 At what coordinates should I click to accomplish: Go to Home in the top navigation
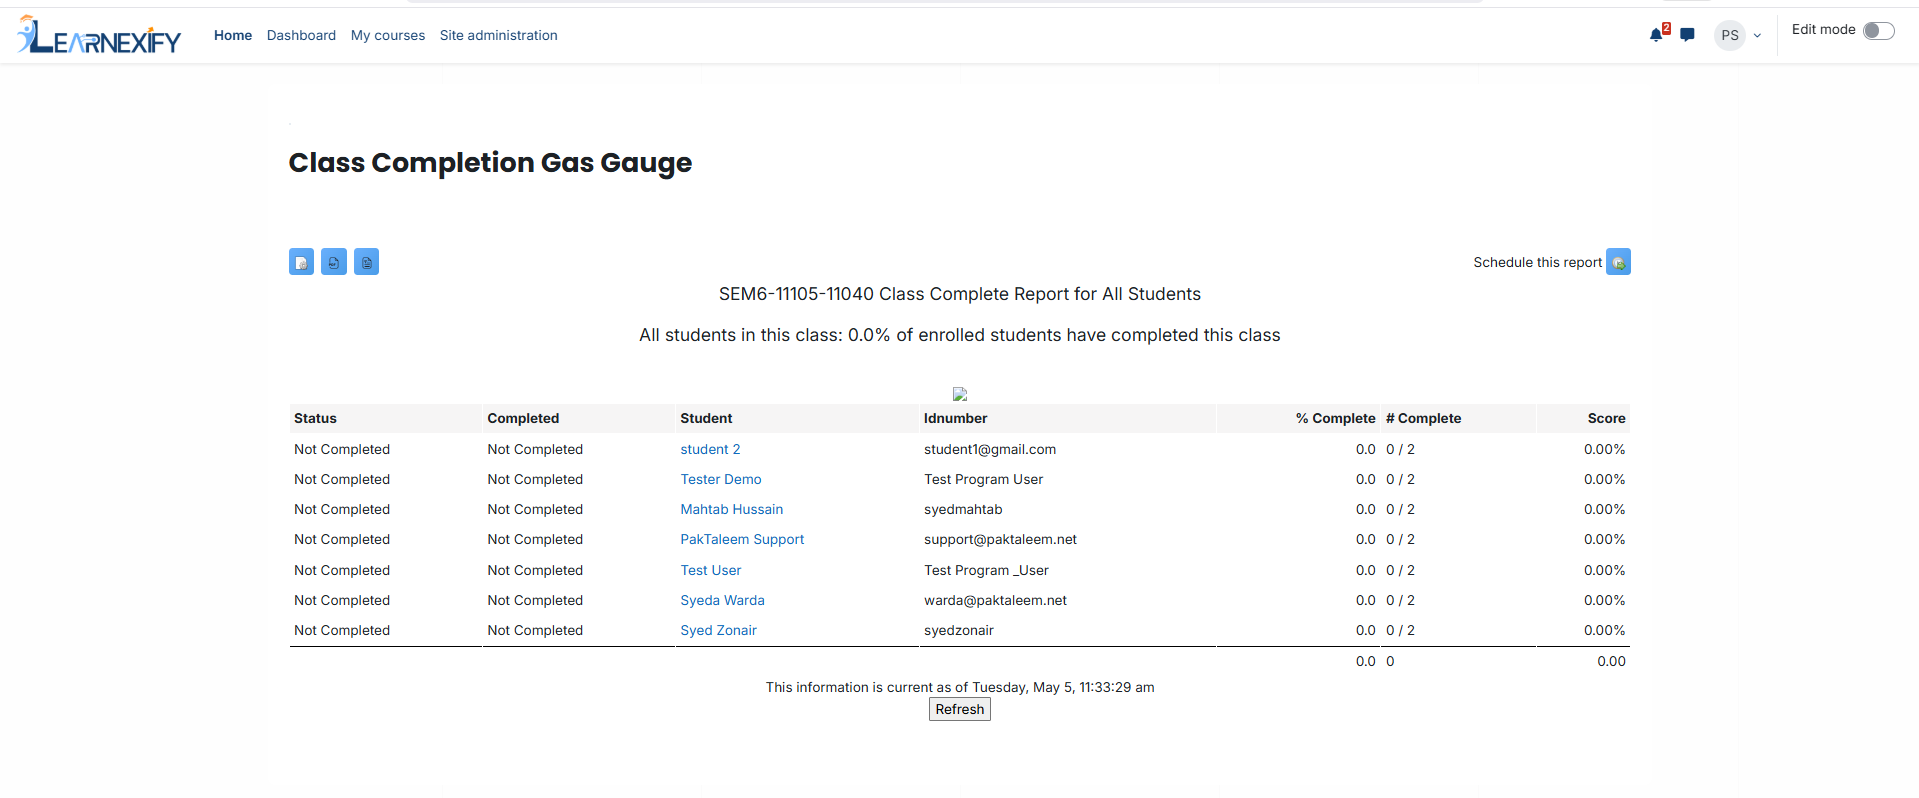(x=233, y=35)
